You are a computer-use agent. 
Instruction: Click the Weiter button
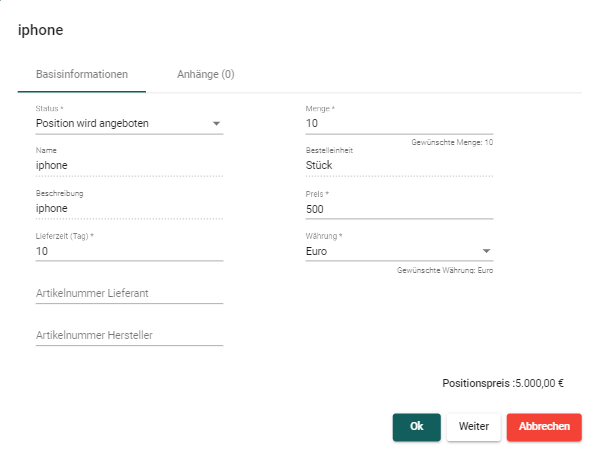click(474, 427)
